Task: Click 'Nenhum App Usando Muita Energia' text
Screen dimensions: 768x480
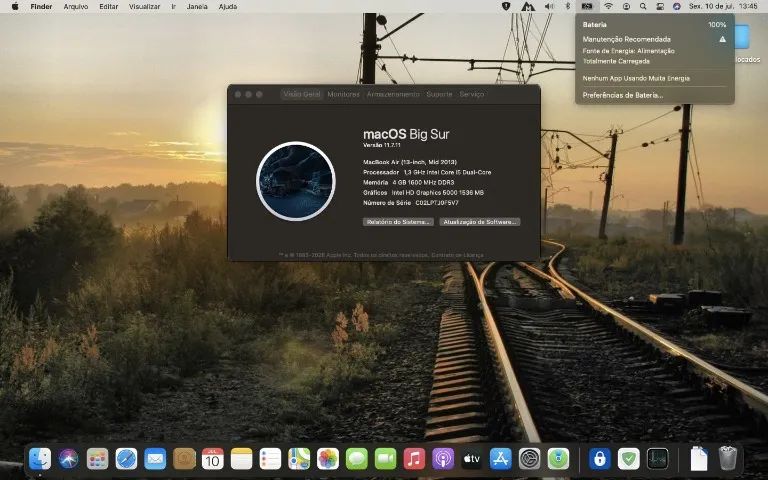Action: pyautogui.click(x=636, y=78)
